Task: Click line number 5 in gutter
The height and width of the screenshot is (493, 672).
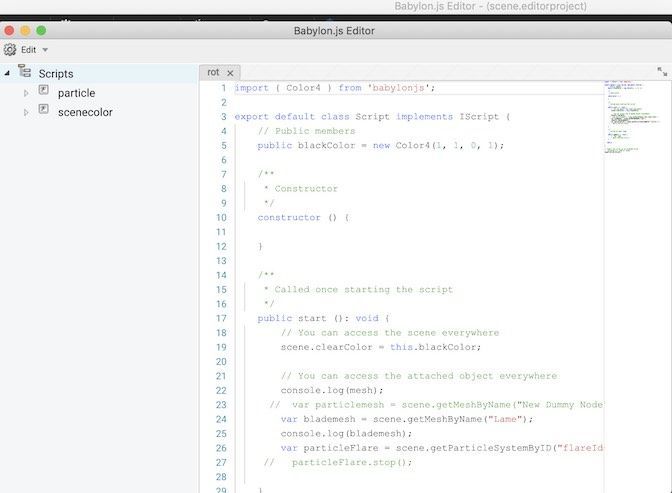Action: pos(224,146)
